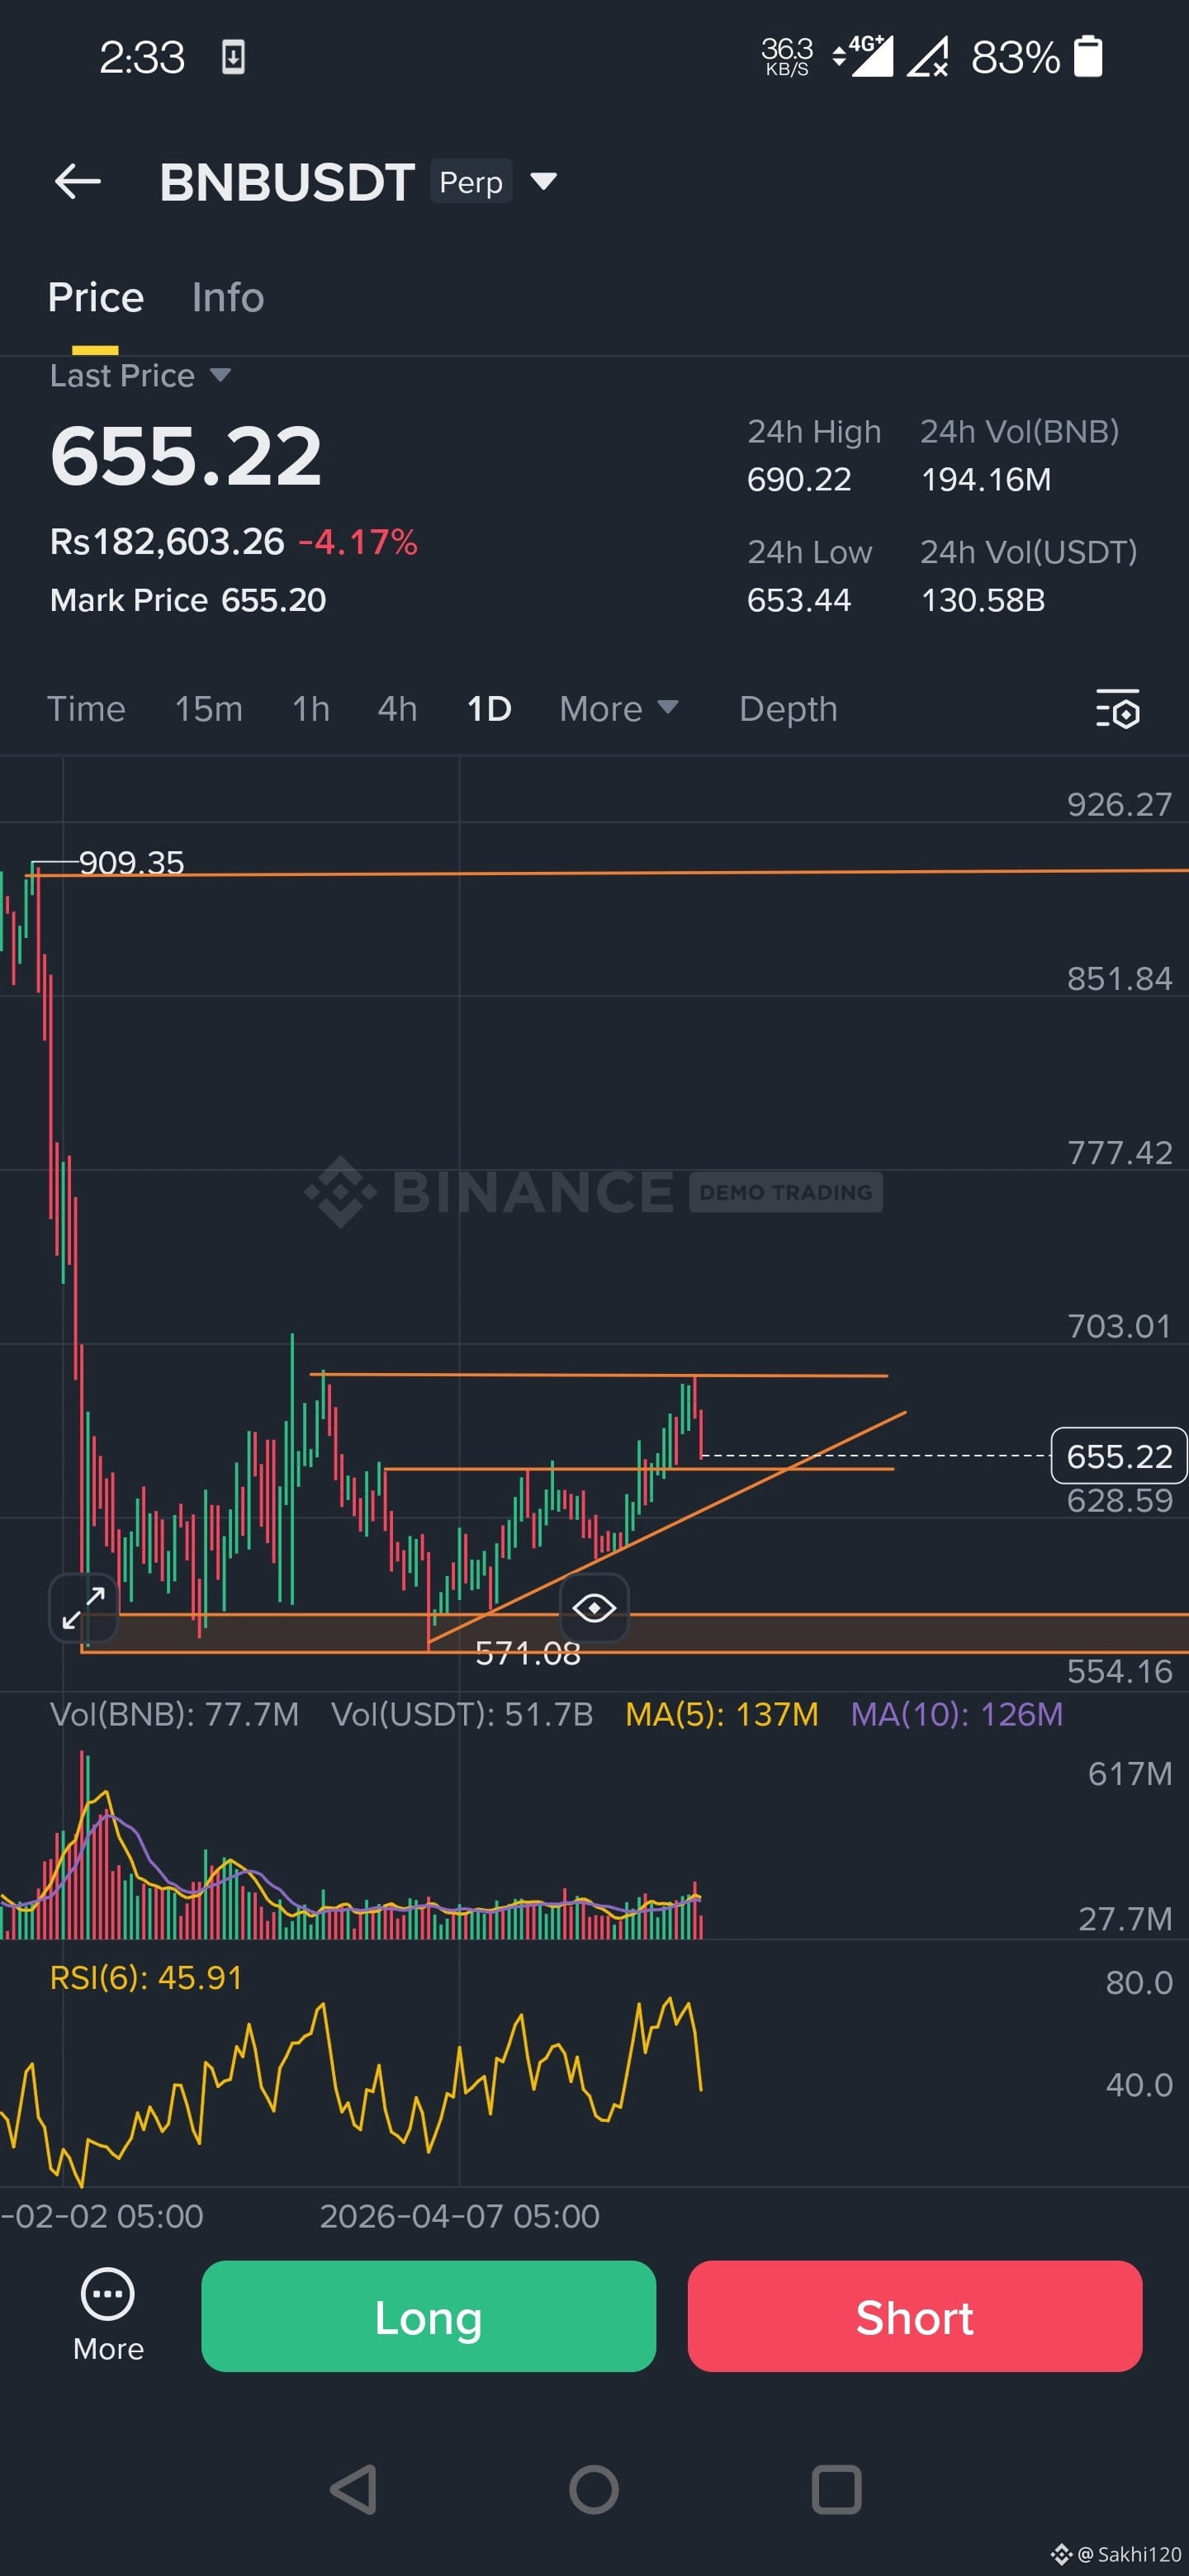1189x2576 pixels.
Task: Tap the 909.35 high price marker
Action: 131,862
